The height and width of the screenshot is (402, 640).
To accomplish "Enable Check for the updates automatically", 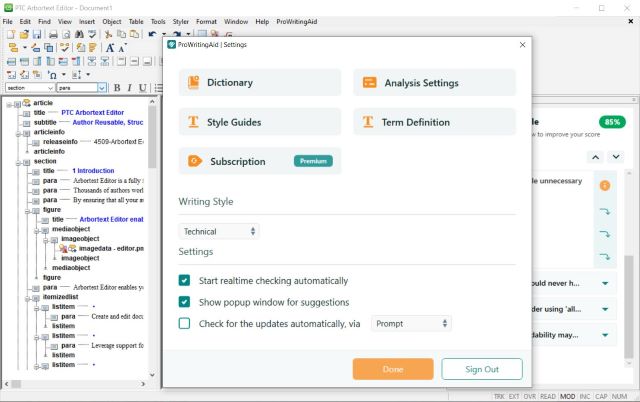I will click(184, 324).
